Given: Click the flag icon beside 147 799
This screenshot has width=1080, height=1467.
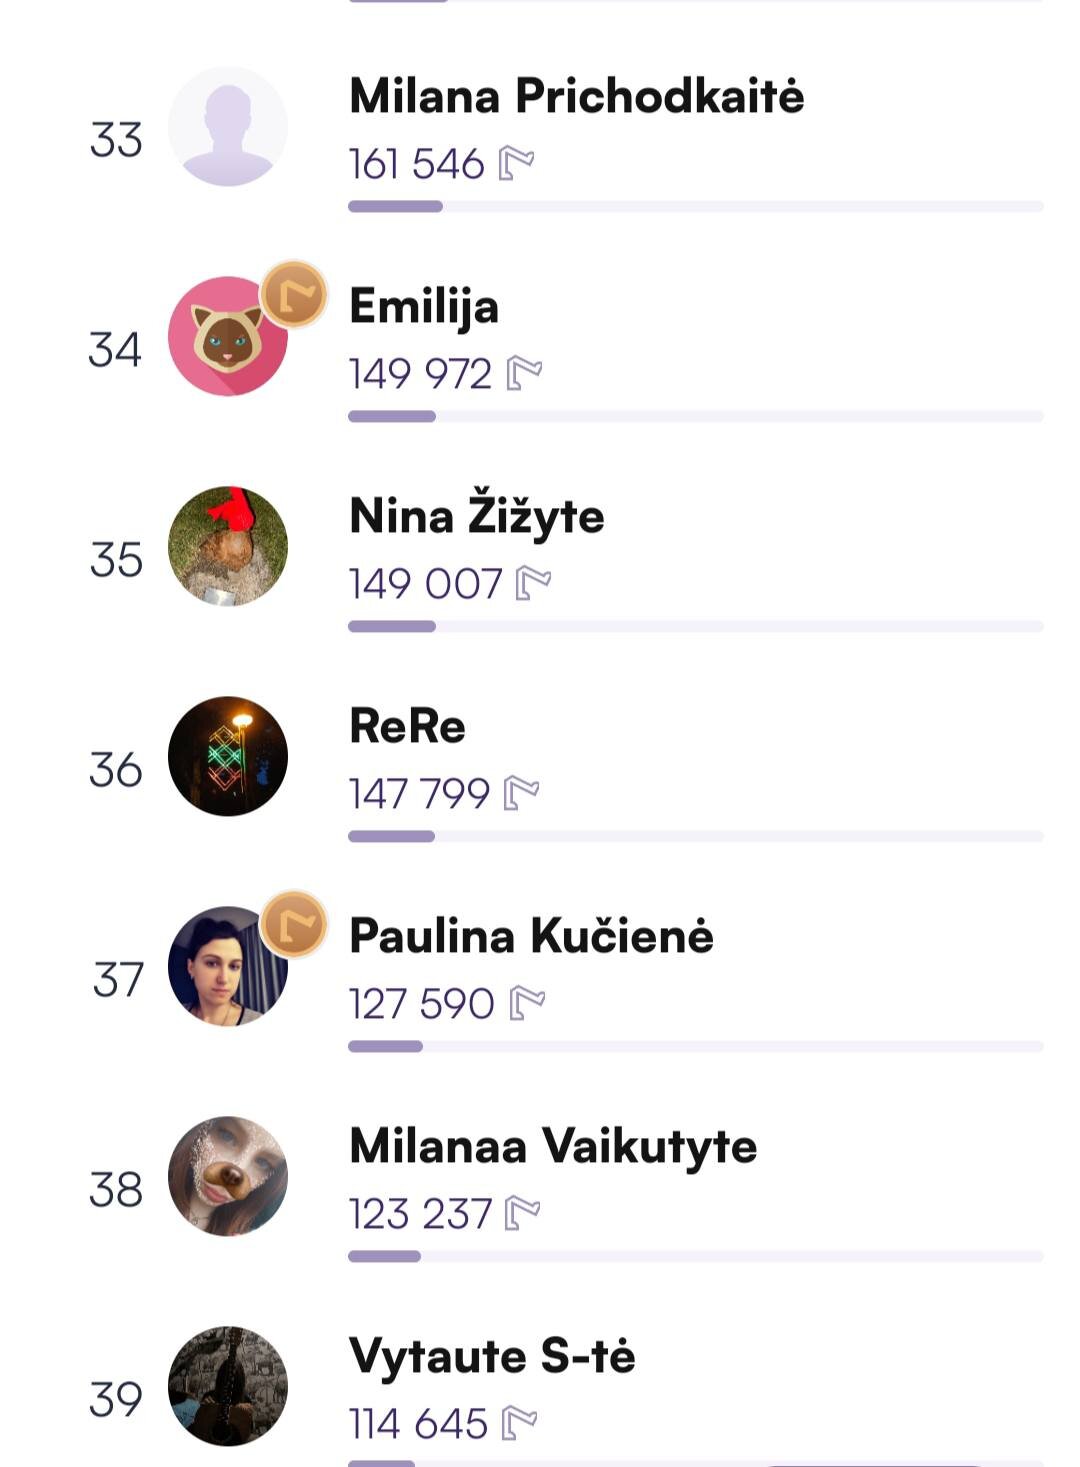Looking at the screenshot, I should click(x=521, y=794).
